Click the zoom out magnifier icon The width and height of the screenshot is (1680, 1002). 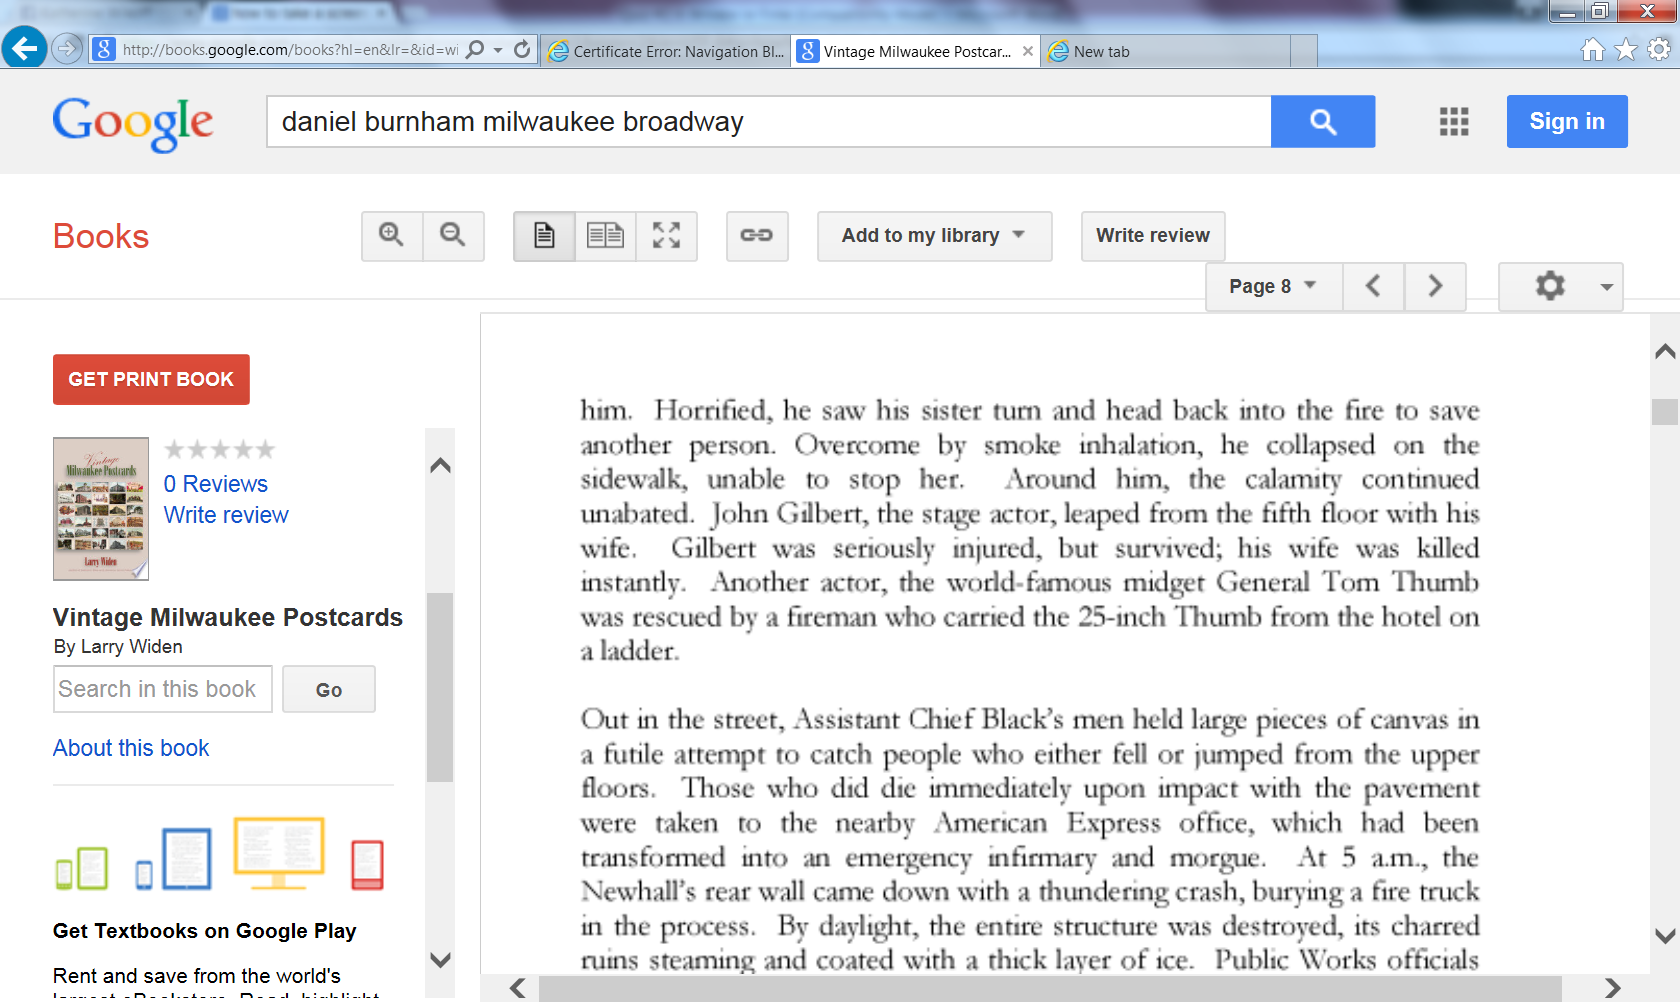click(x=453, y=235)
